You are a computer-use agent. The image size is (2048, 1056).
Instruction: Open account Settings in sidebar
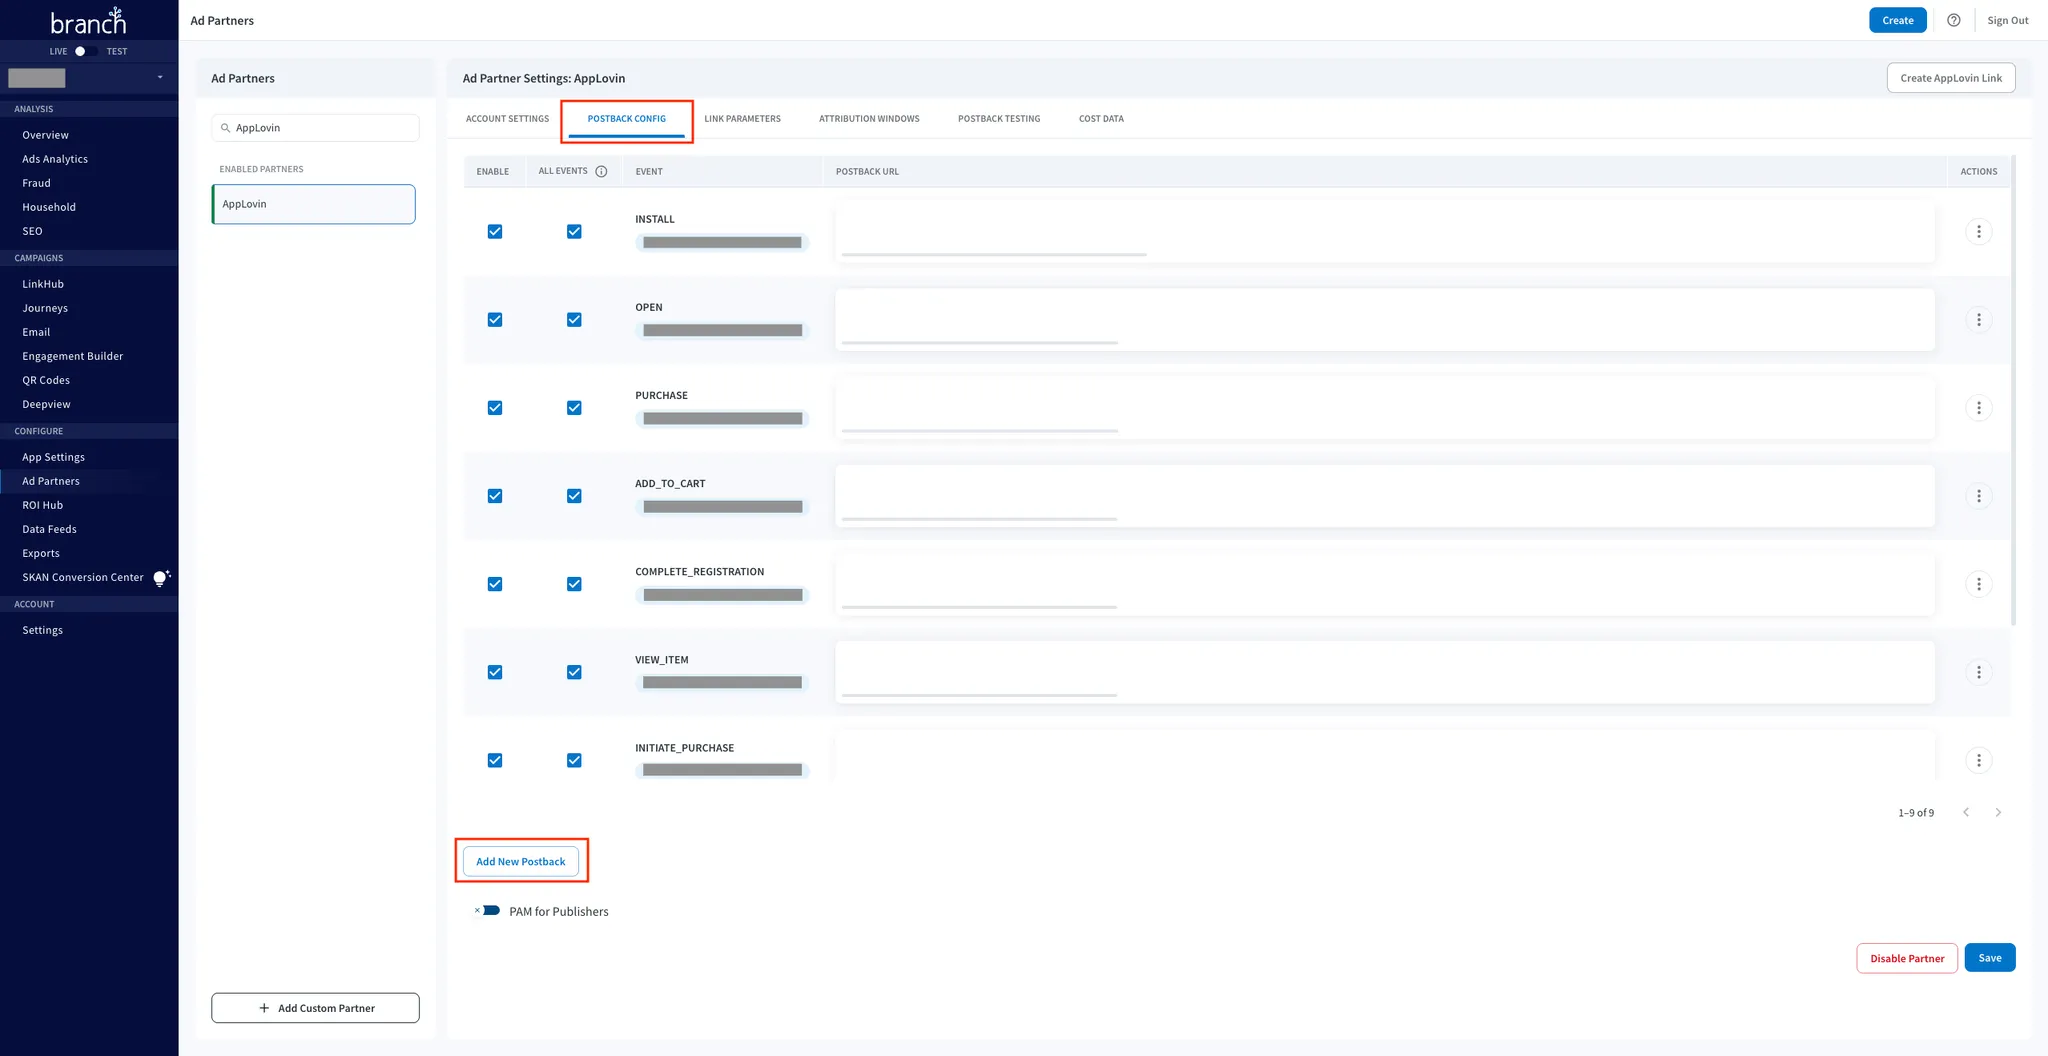coord(42,630)
